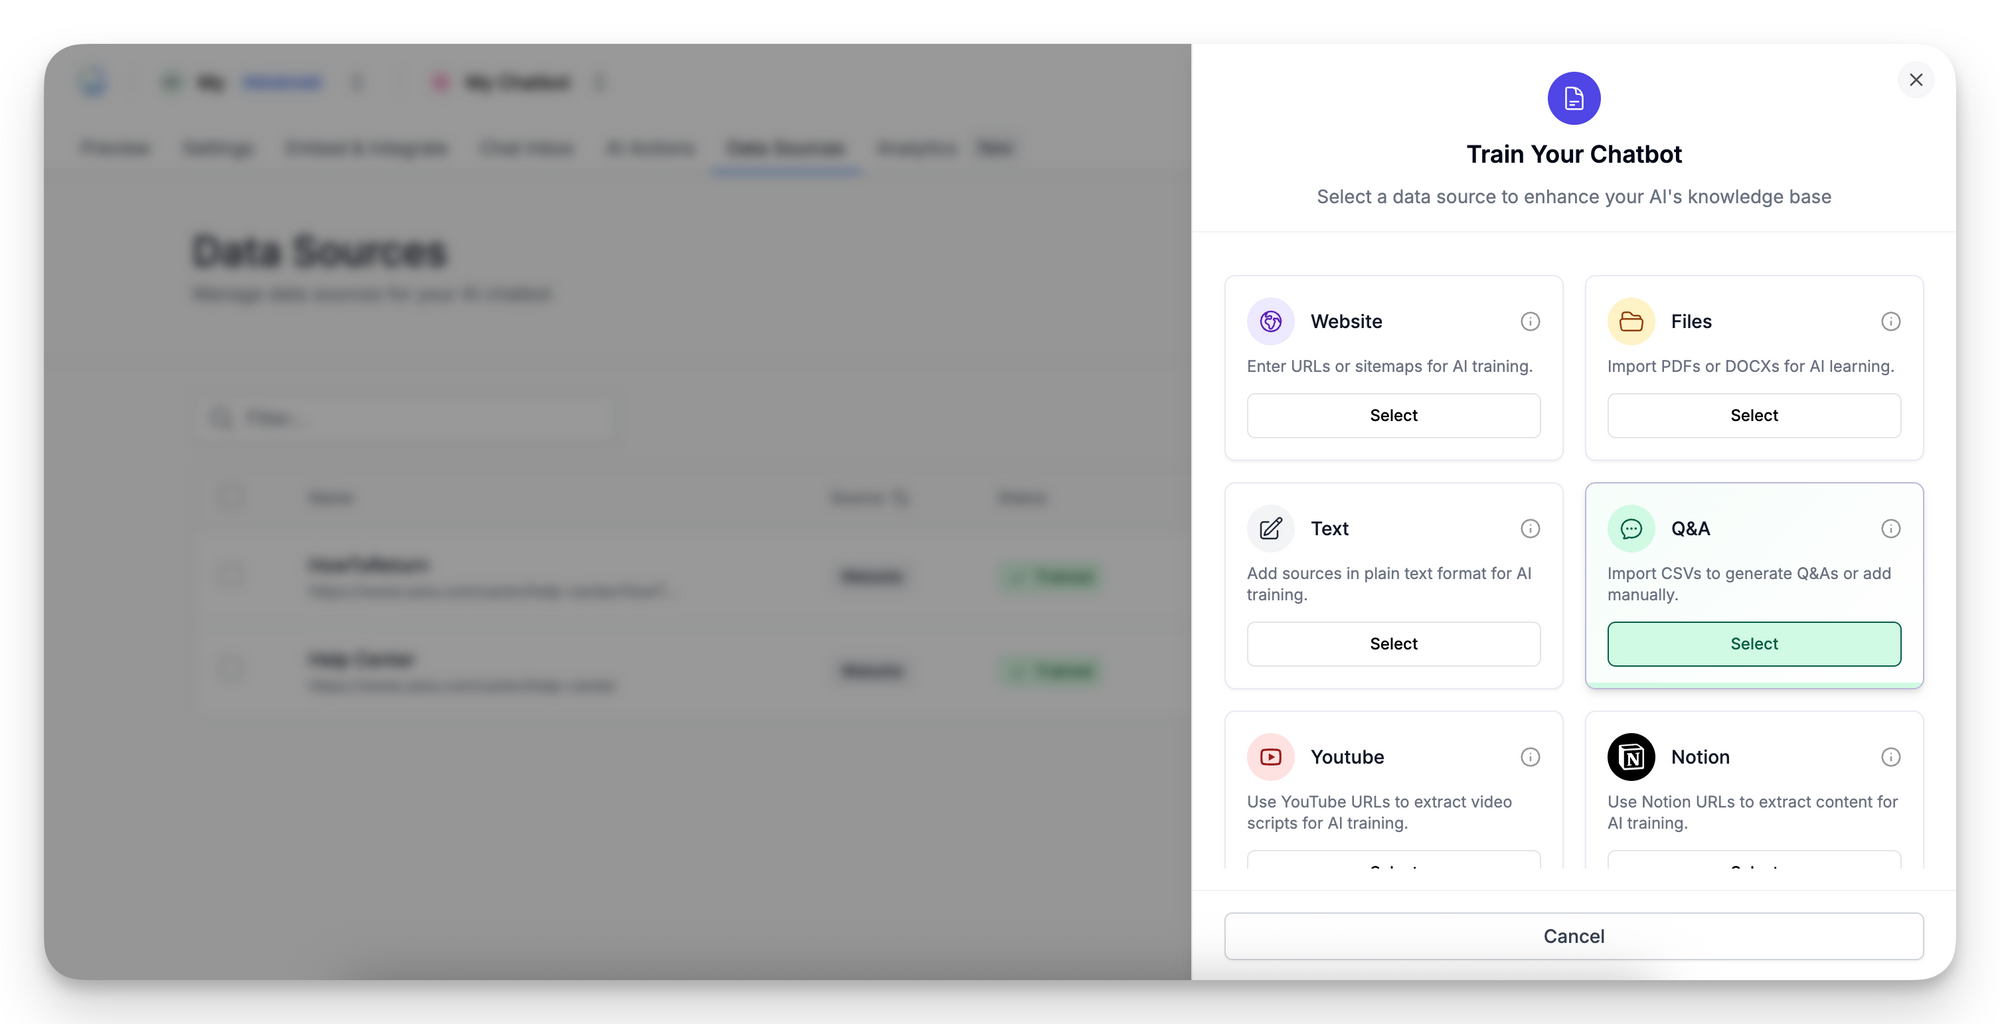Show info about the Text source
Screen dimensions: 2000x1024
pyautogui.click(x=1530, y=528)
